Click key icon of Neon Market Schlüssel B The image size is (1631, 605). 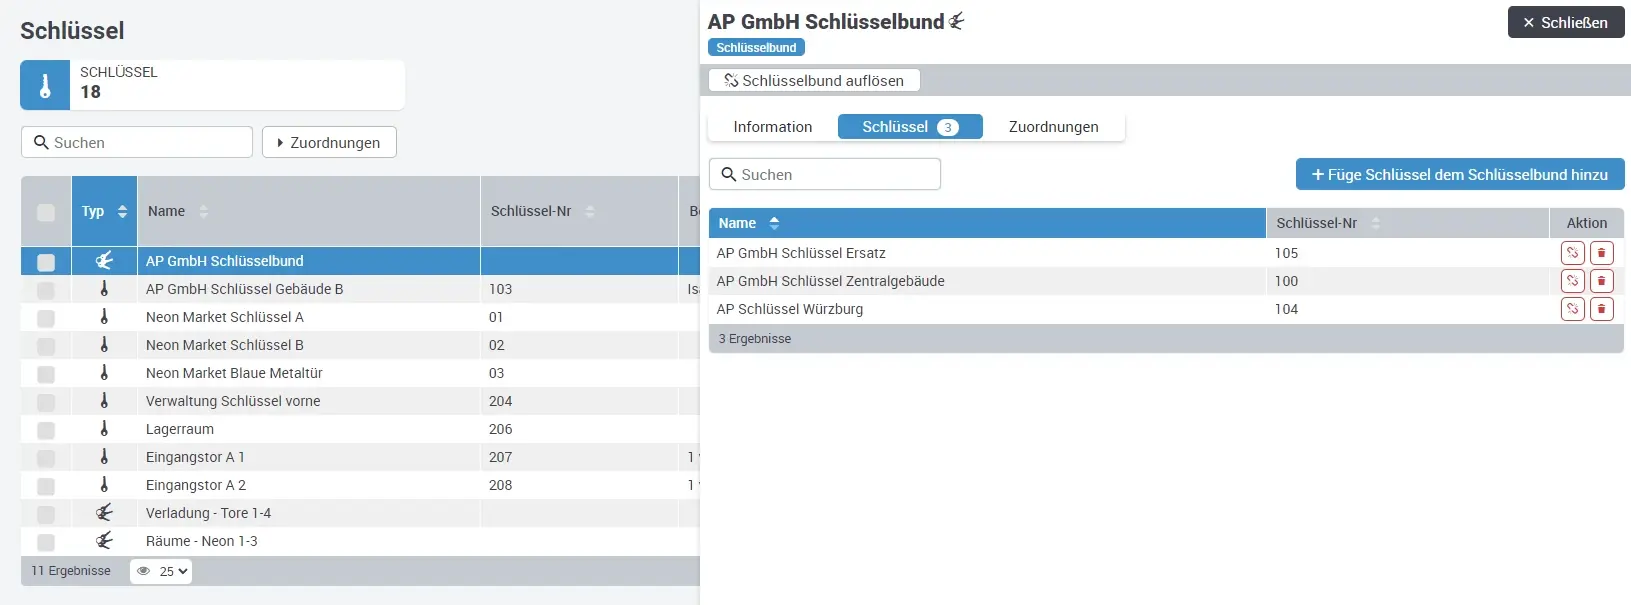tap(104, 345)
